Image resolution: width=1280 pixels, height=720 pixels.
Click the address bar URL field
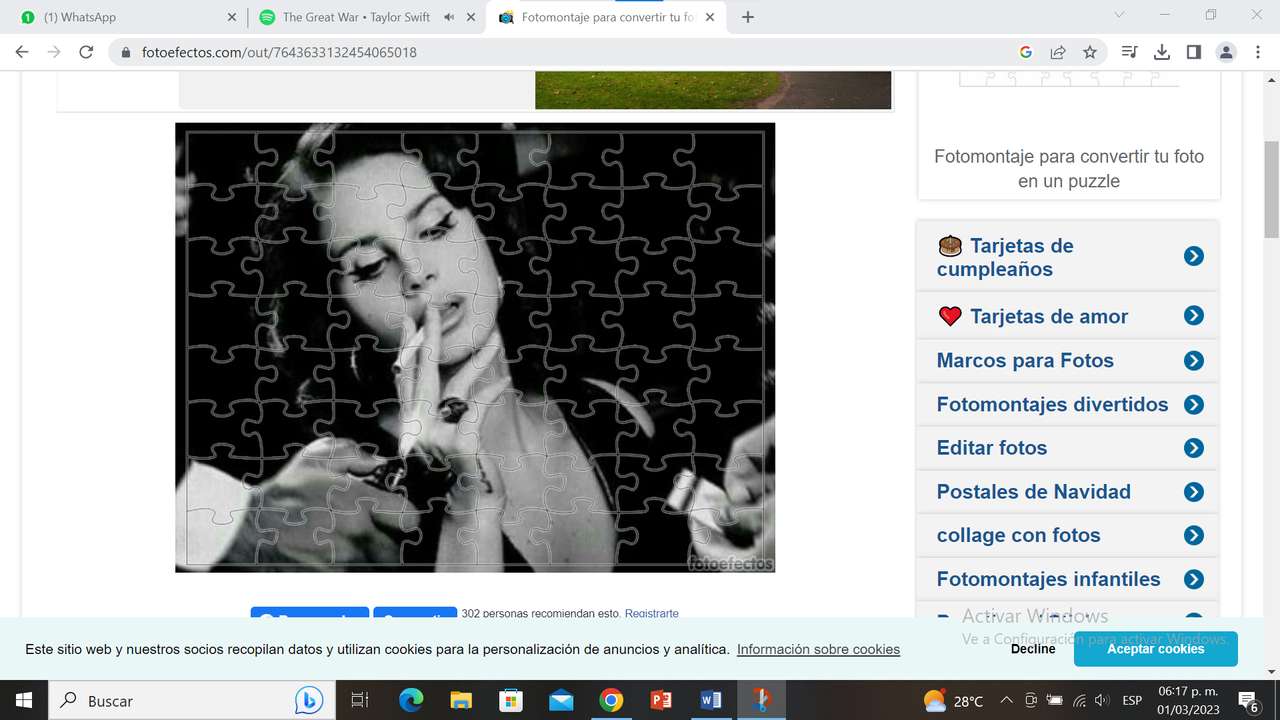560,52
